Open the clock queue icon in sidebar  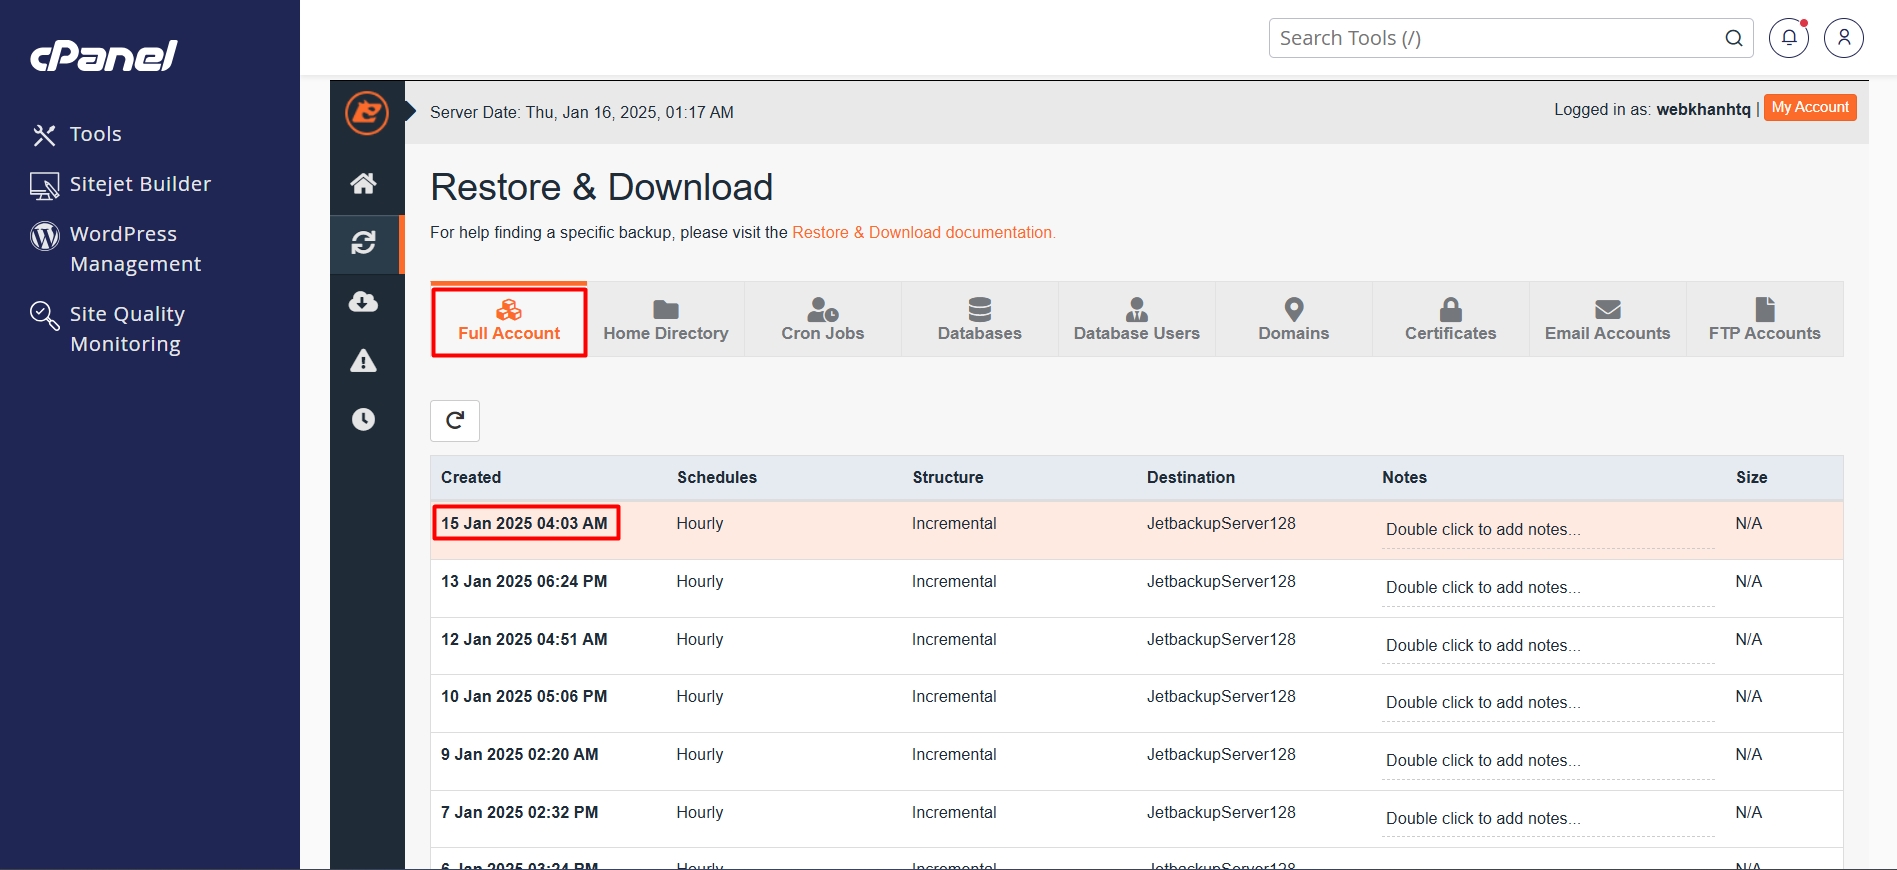(x=363, y=419)
